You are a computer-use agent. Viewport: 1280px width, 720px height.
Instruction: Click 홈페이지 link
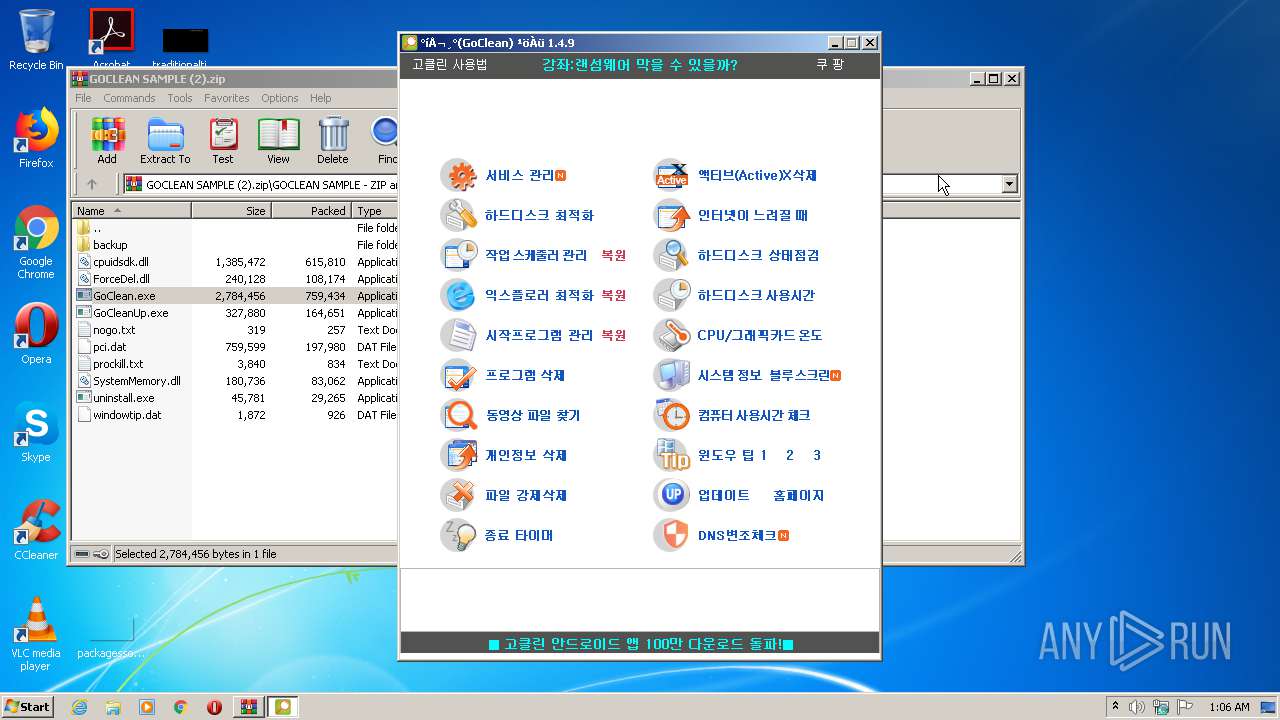(799, 495)
